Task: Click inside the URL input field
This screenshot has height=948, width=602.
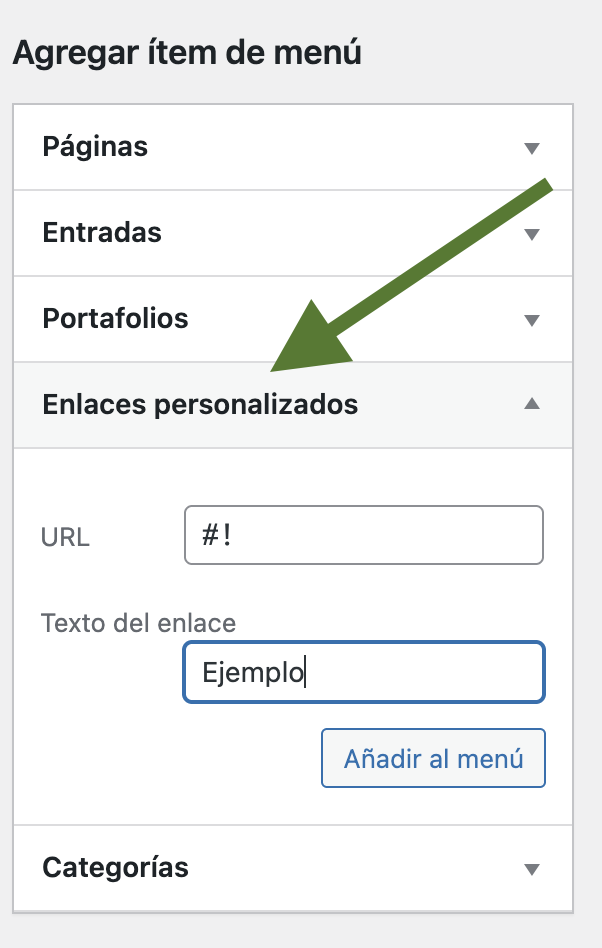Action: pyautogui.click(x=363, y=535)
